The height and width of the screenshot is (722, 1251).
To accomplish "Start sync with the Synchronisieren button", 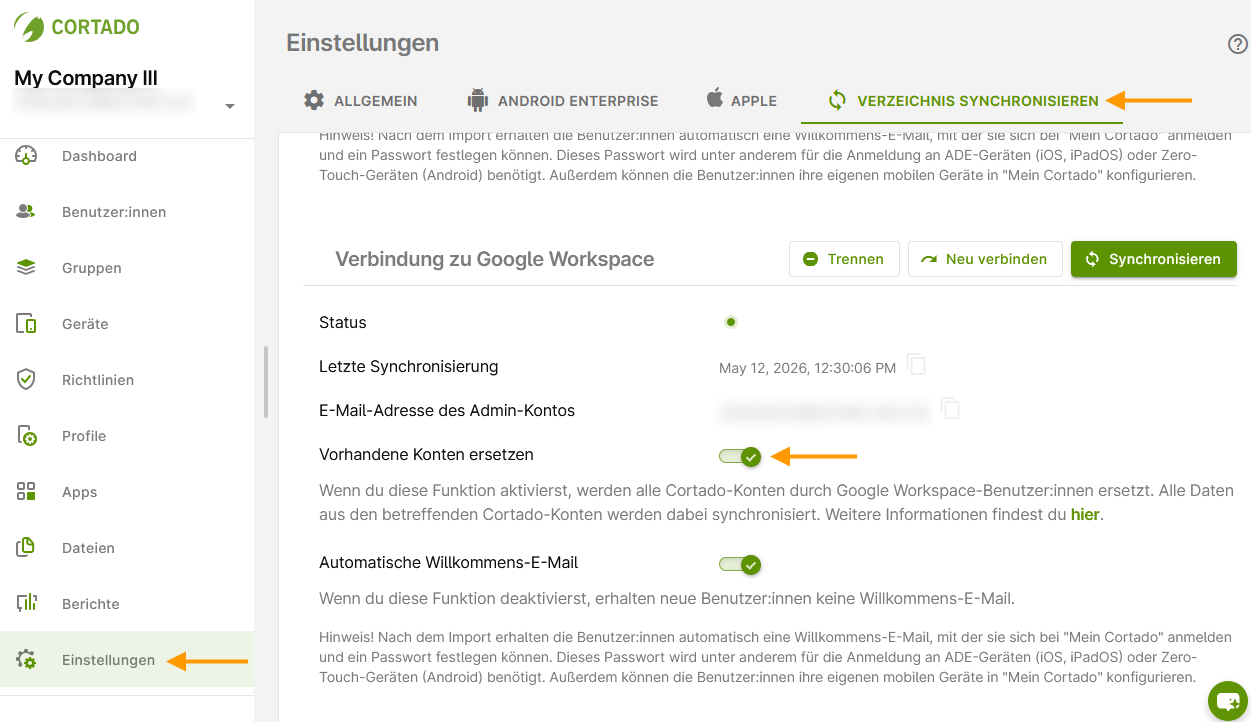I will tap(1154, 259).
